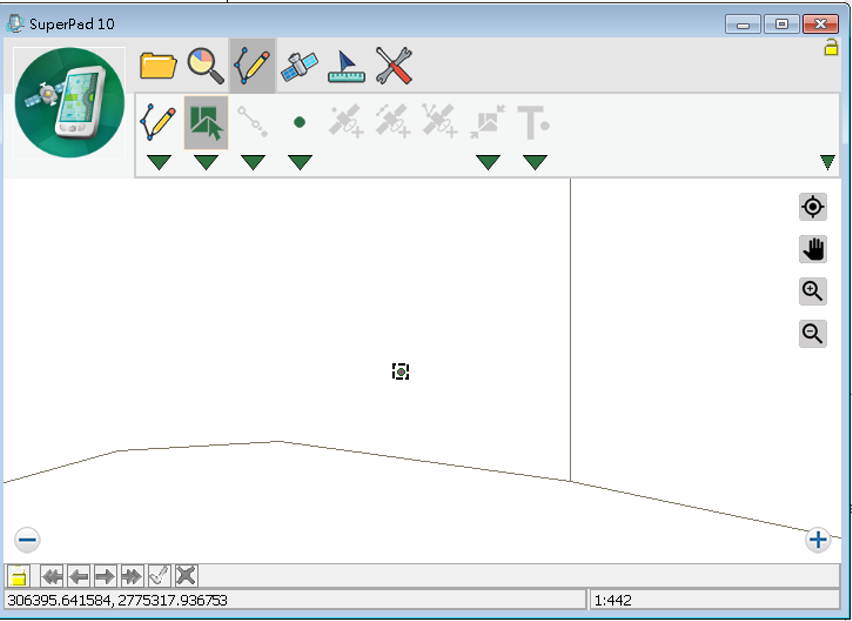Expand the small green arrow at toolbar right end
Viewport: 852px width, 621px height.
[x=828, y=162]
